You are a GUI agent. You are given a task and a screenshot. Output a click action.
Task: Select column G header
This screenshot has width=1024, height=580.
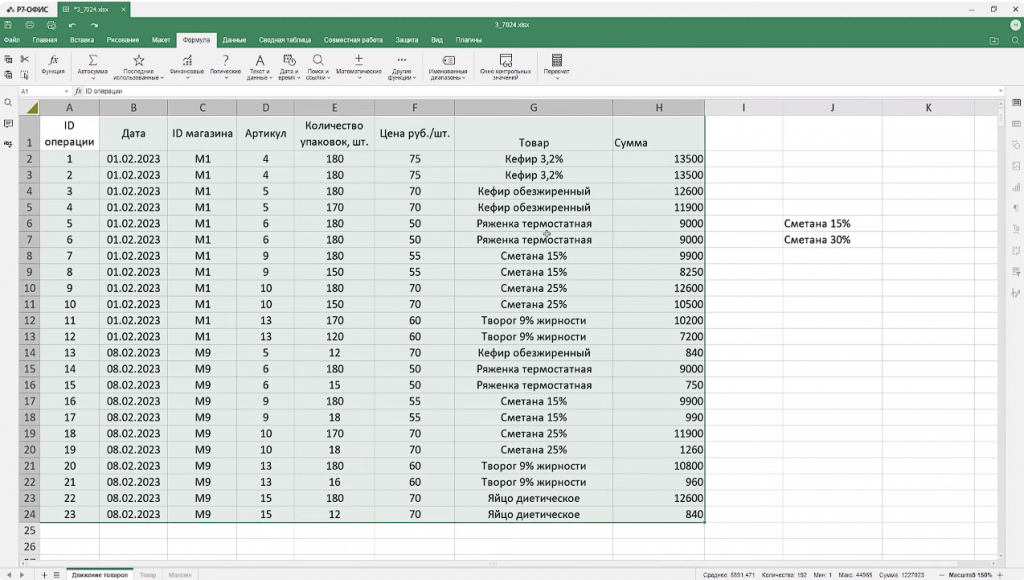point(534,108)
